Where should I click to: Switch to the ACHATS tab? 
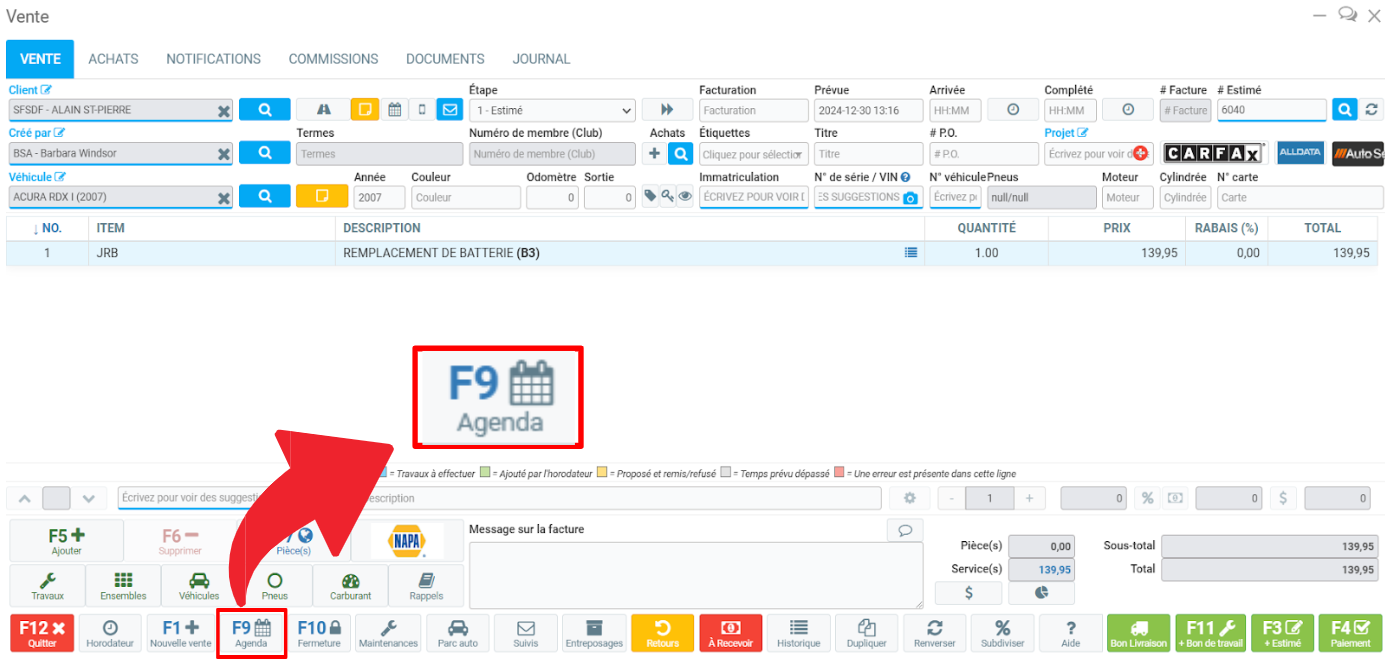click(113, 59)
